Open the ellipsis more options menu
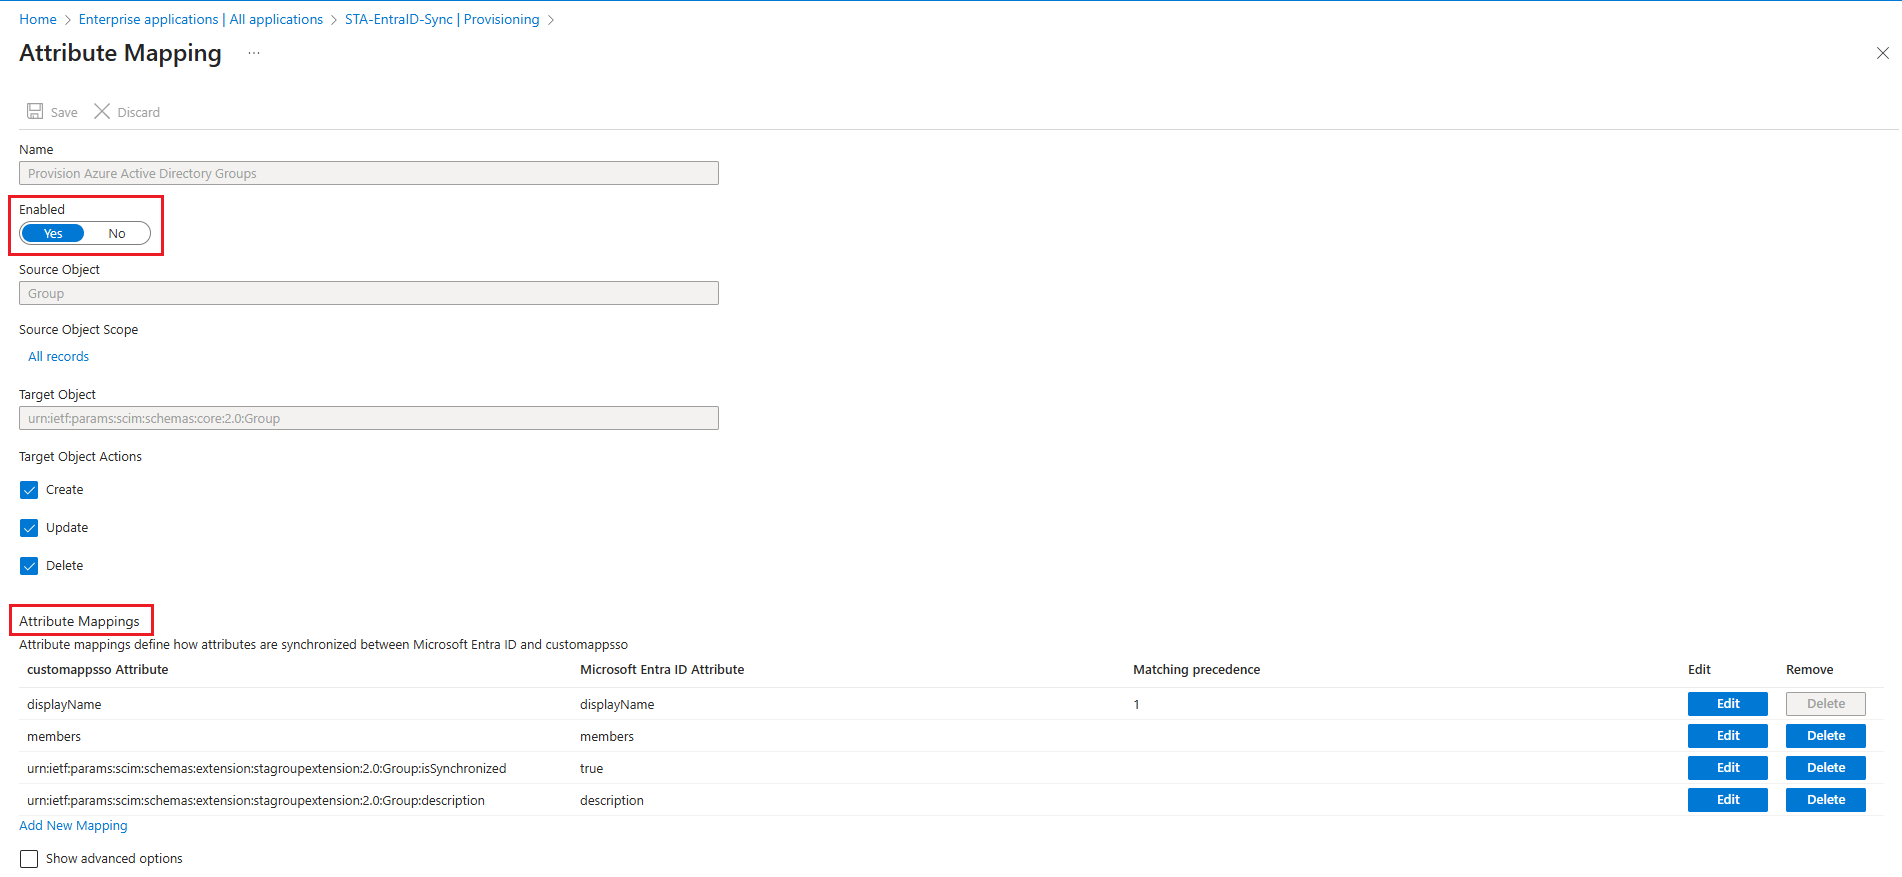 point(254,54)
